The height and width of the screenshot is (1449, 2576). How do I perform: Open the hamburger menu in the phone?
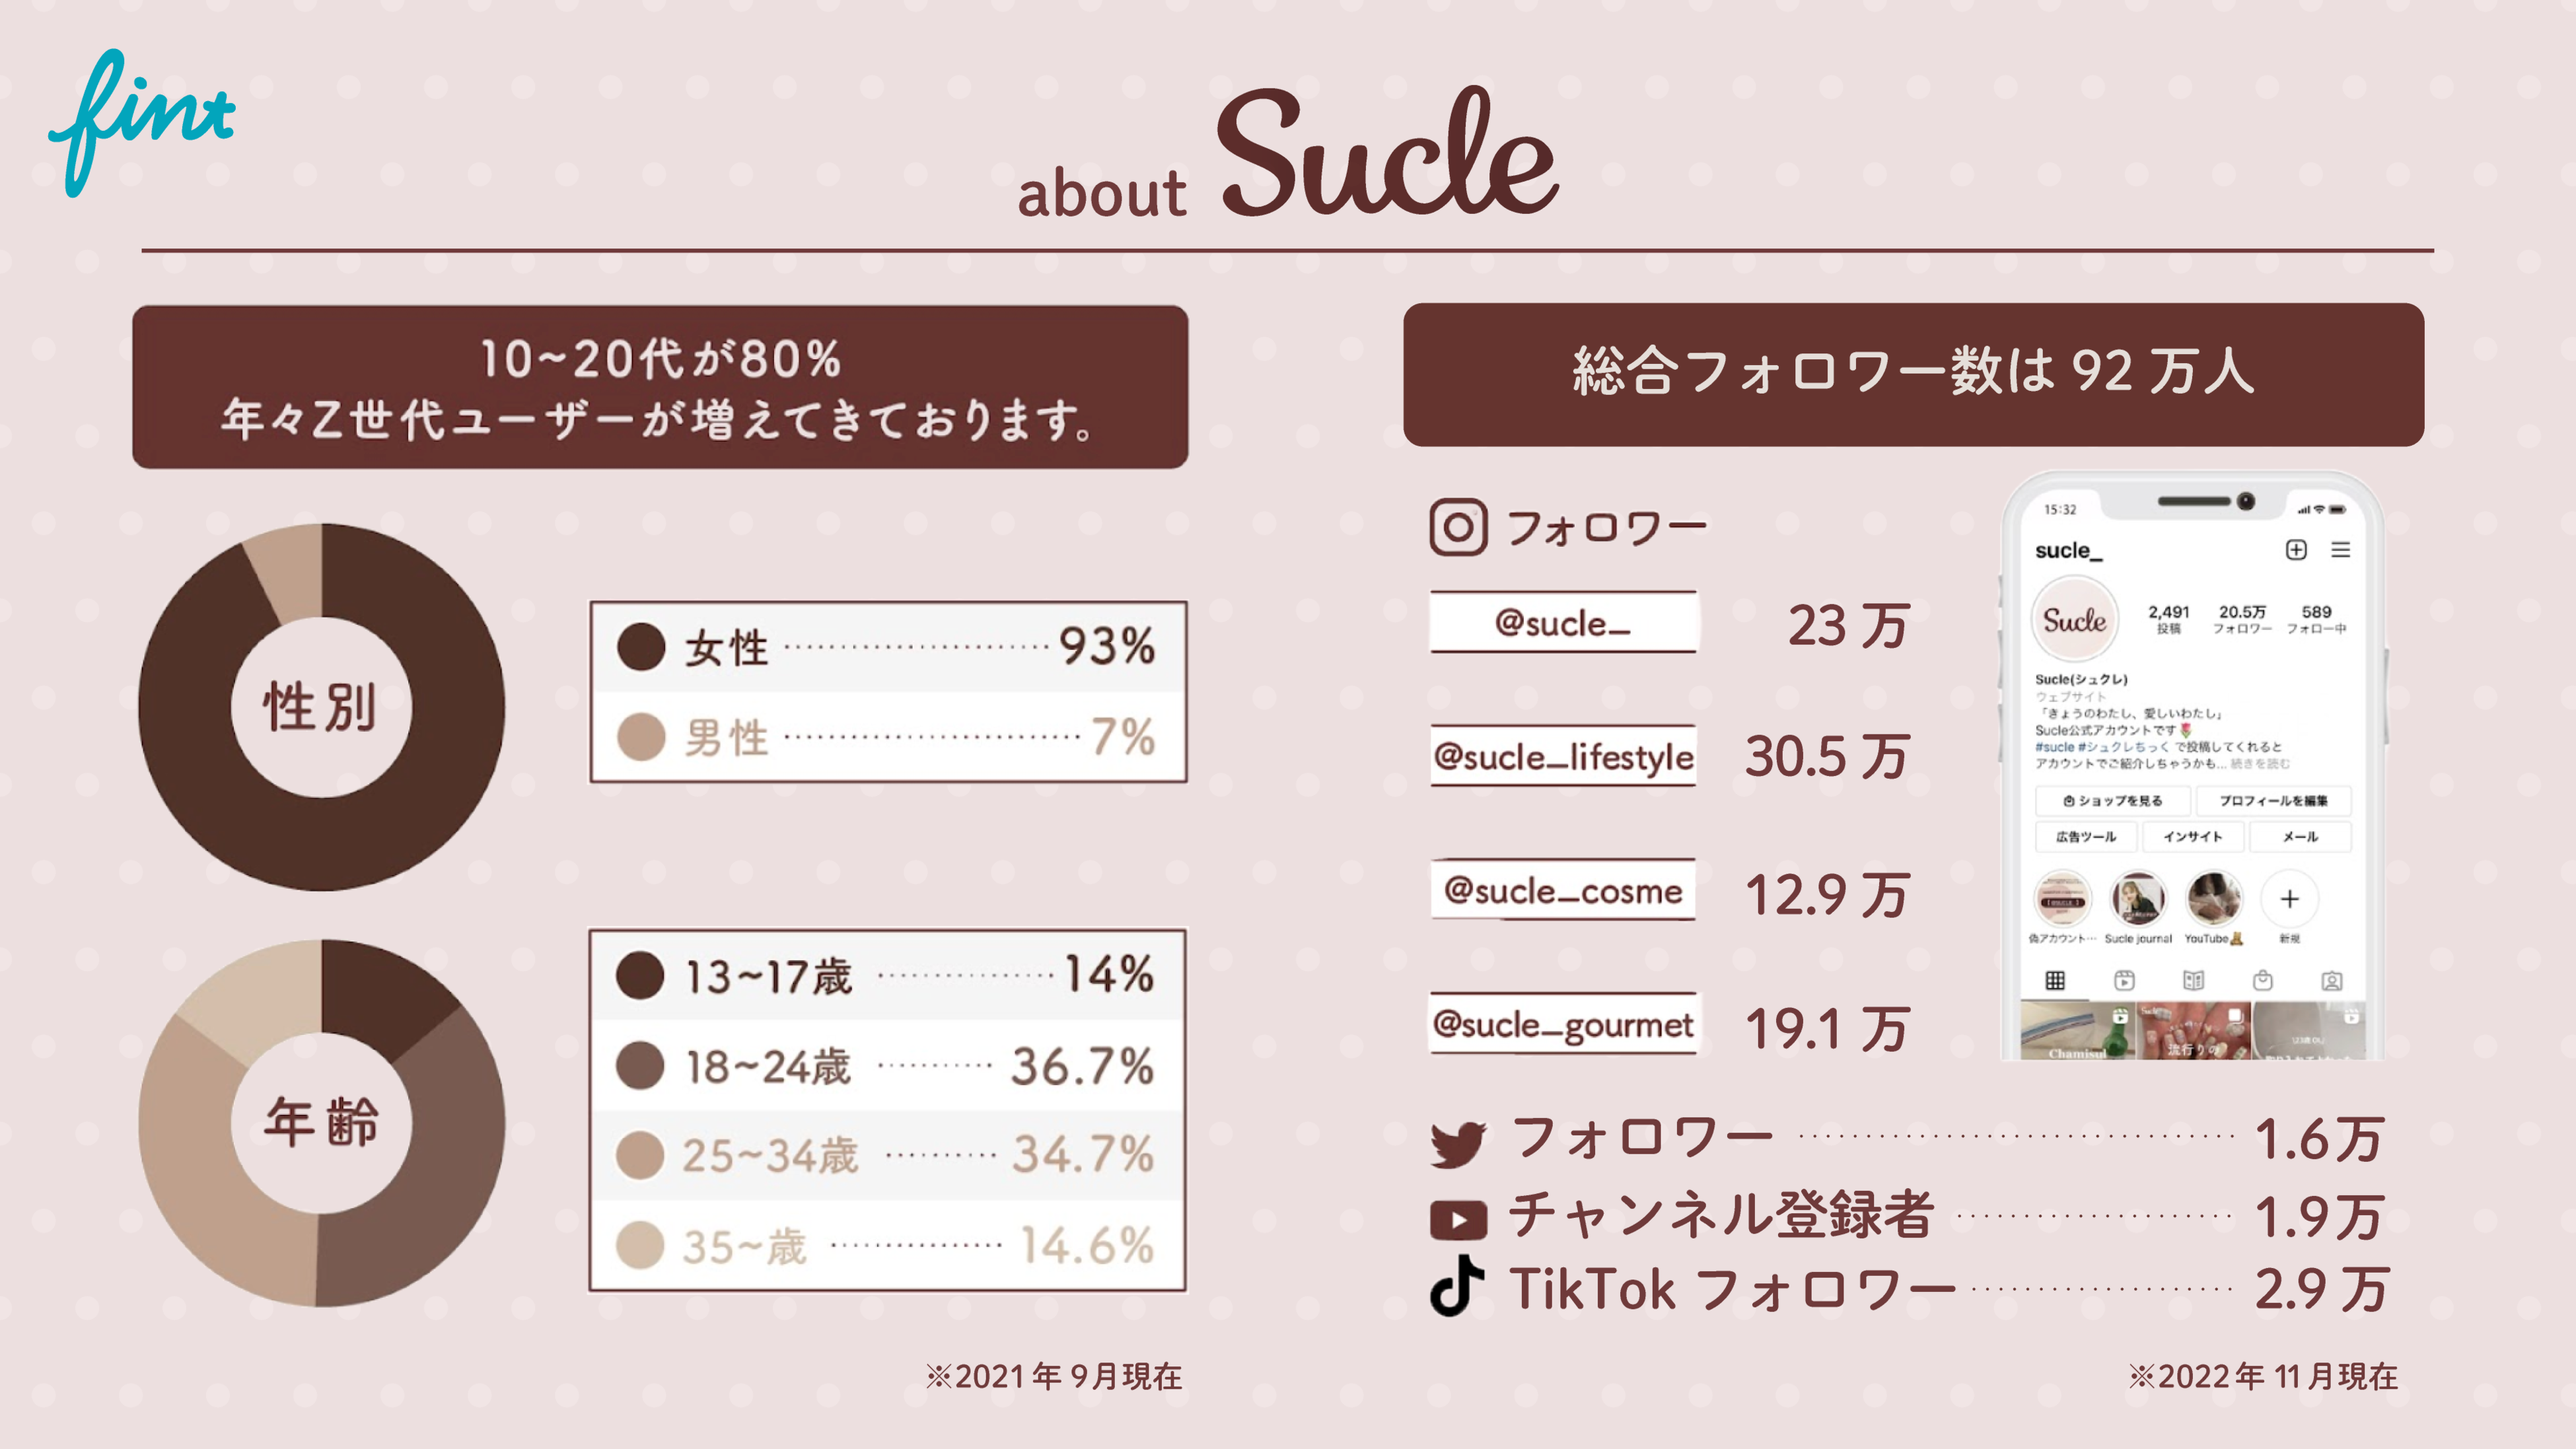pos(2341,550)
